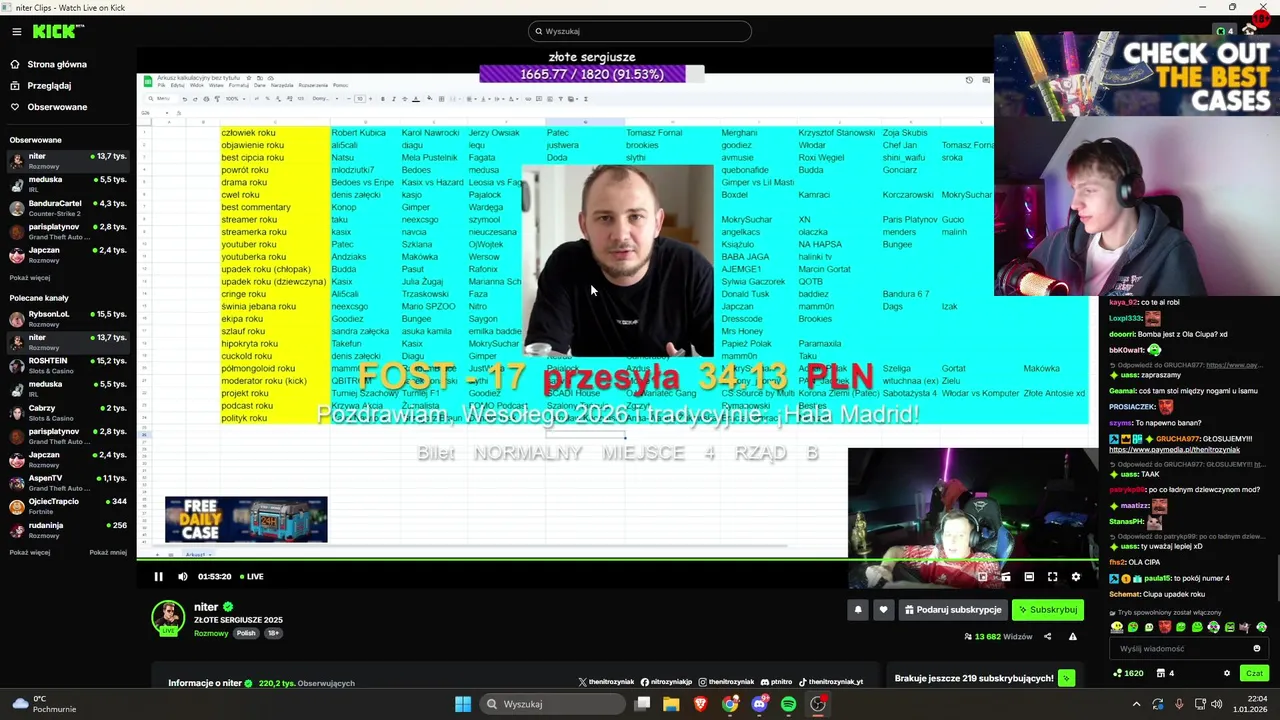Open rudaninja channel in recommended list
The width and height of the screenshot is (1280, 720).
click(67, 529)
